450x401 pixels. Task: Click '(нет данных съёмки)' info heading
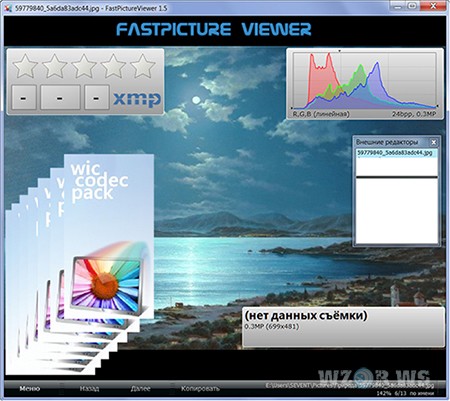(x=306, y=315)
